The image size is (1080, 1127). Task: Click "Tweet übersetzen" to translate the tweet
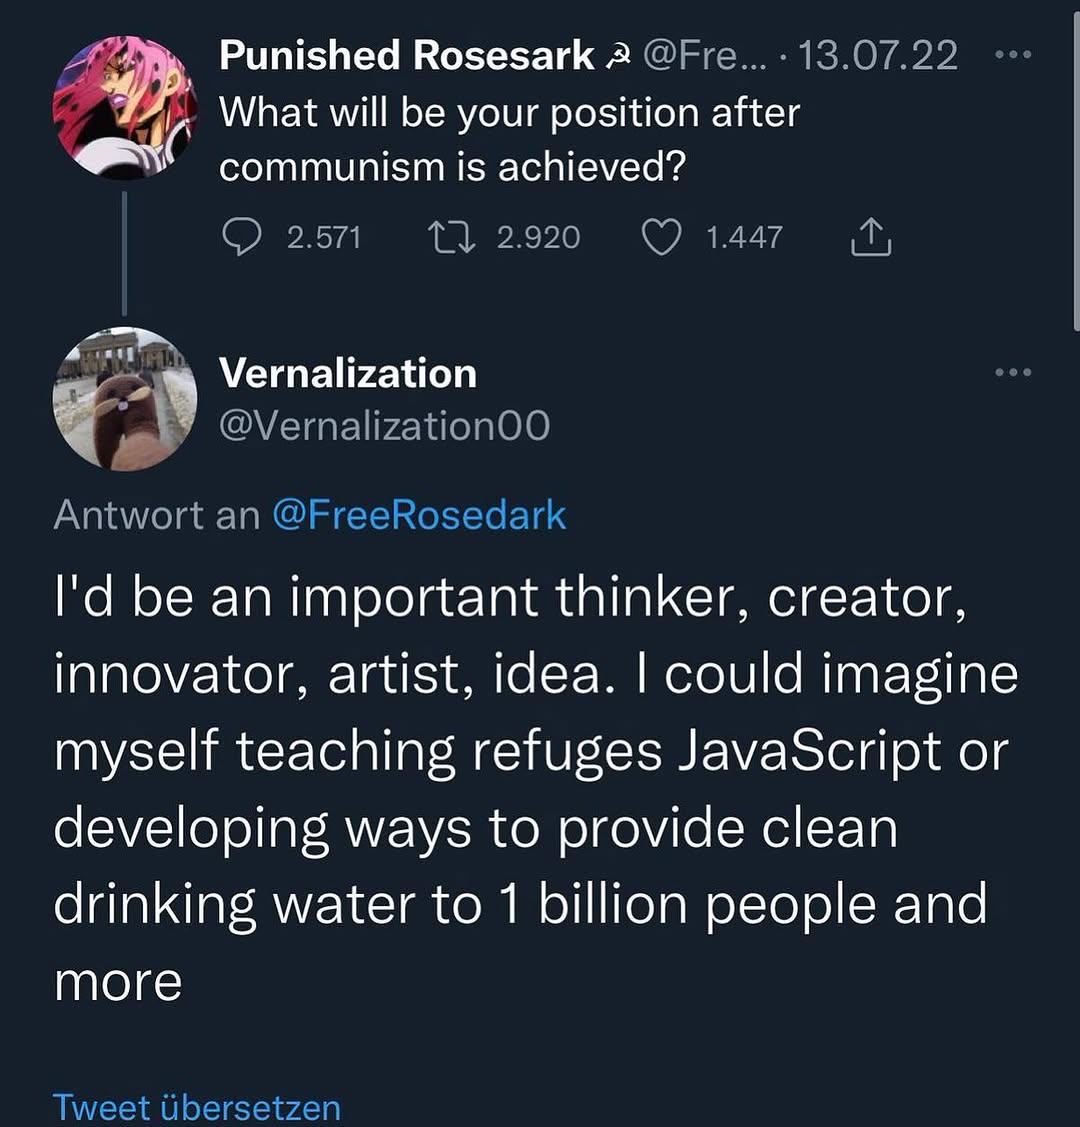[x=196, y=1107]
